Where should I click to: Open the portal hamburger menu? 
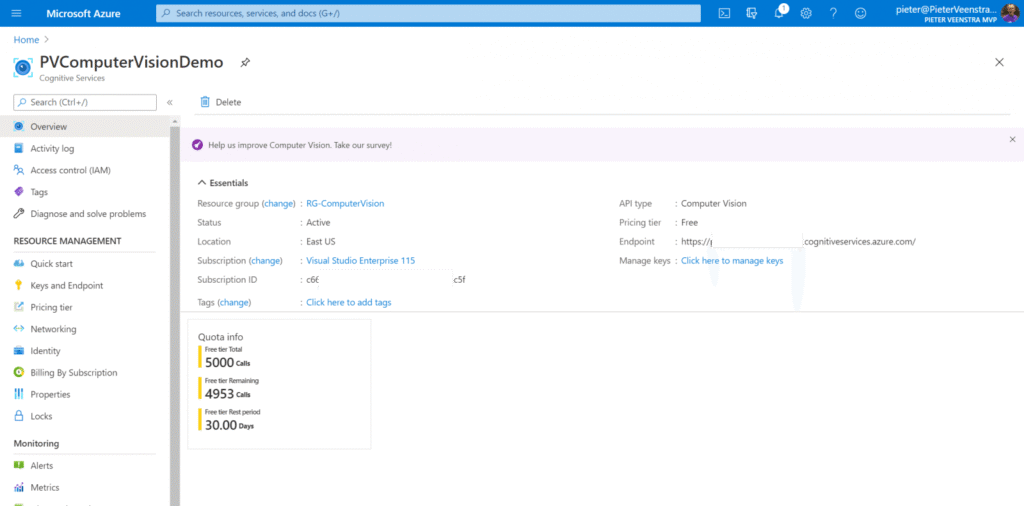point(16,13)
